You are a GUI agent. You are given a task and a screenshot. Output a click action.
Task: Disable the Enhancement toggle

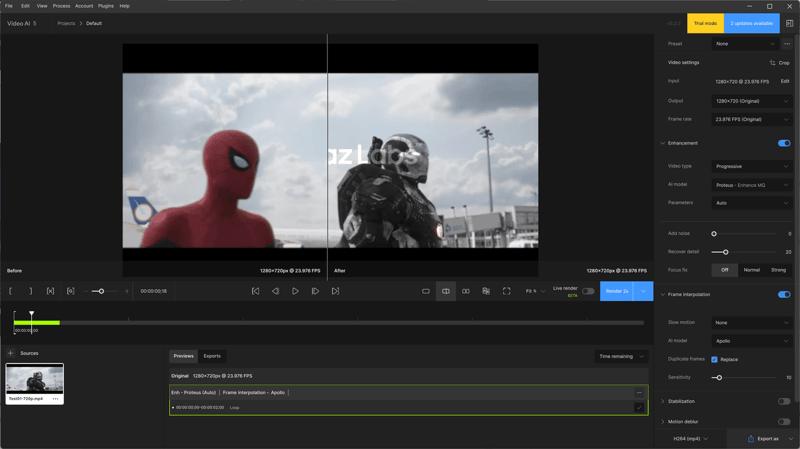click(x=784, y=143)
